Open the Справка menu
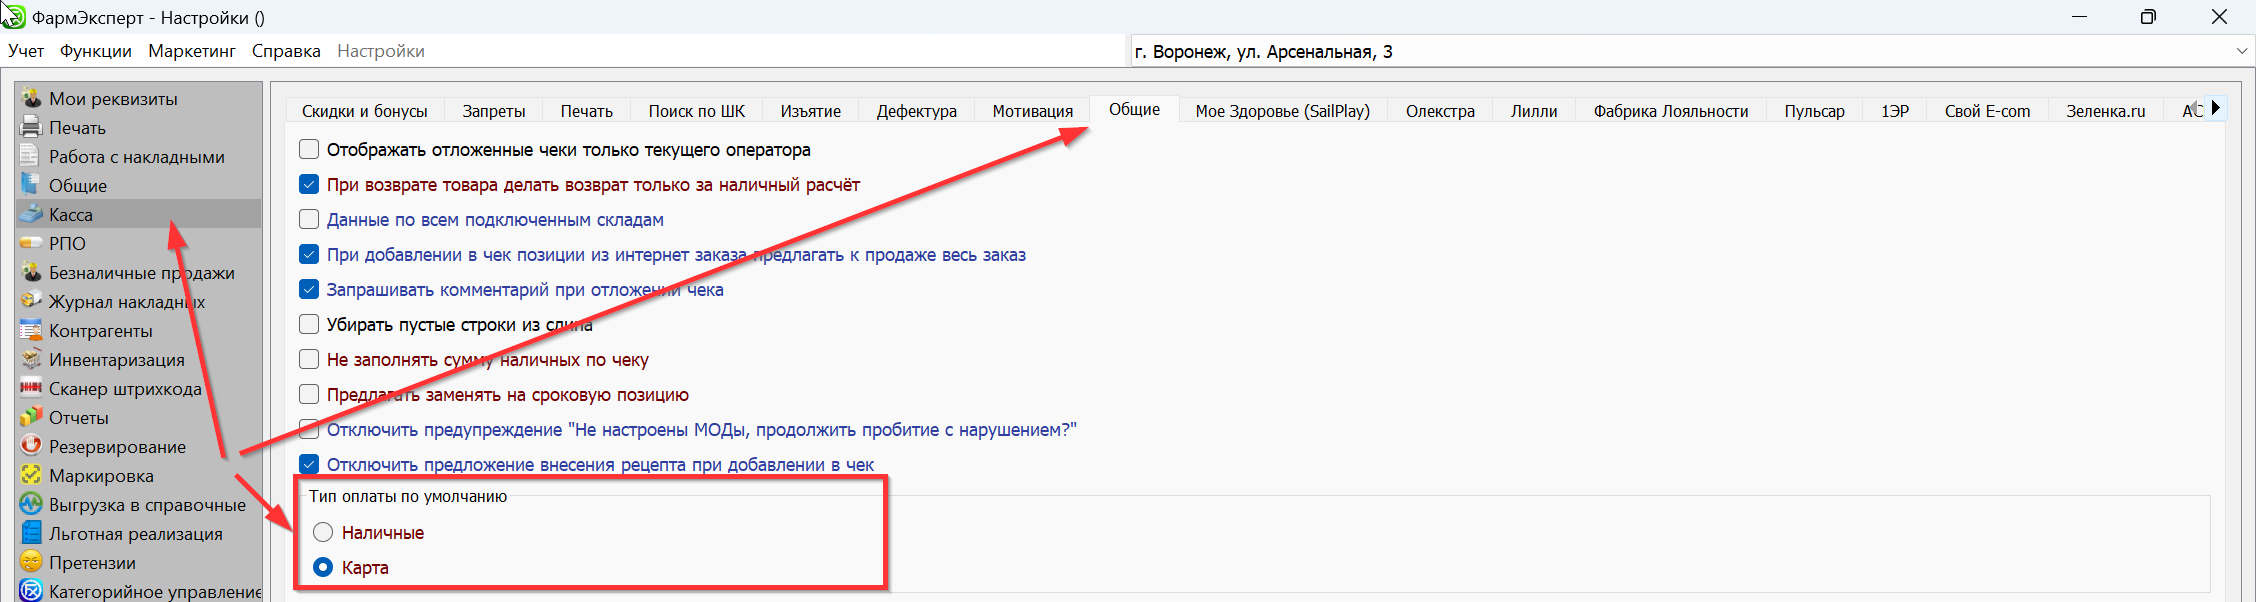 coord(286,51)
